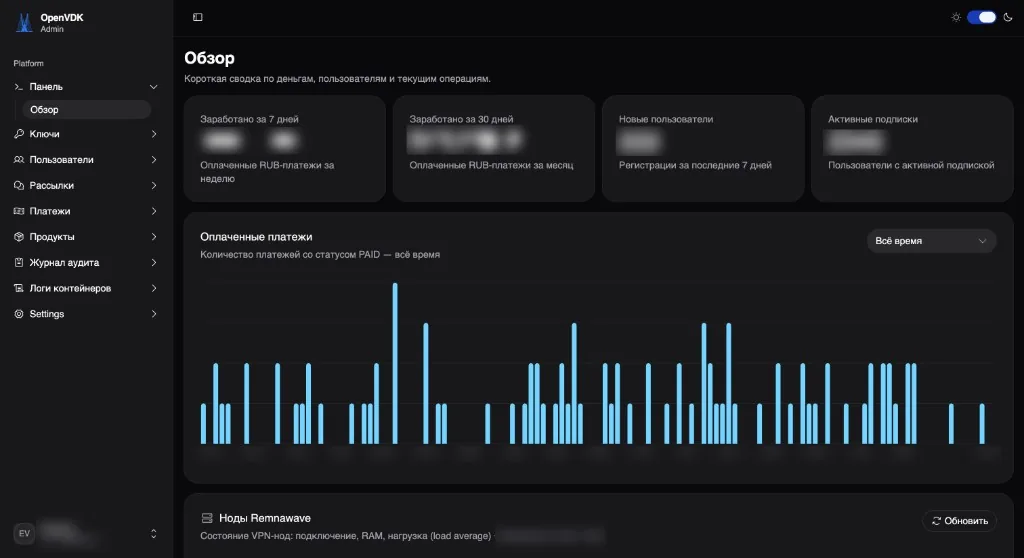The image size is (1024, 558).
Task: Select the Обзор menu item
Action: (x=86, y=110)
